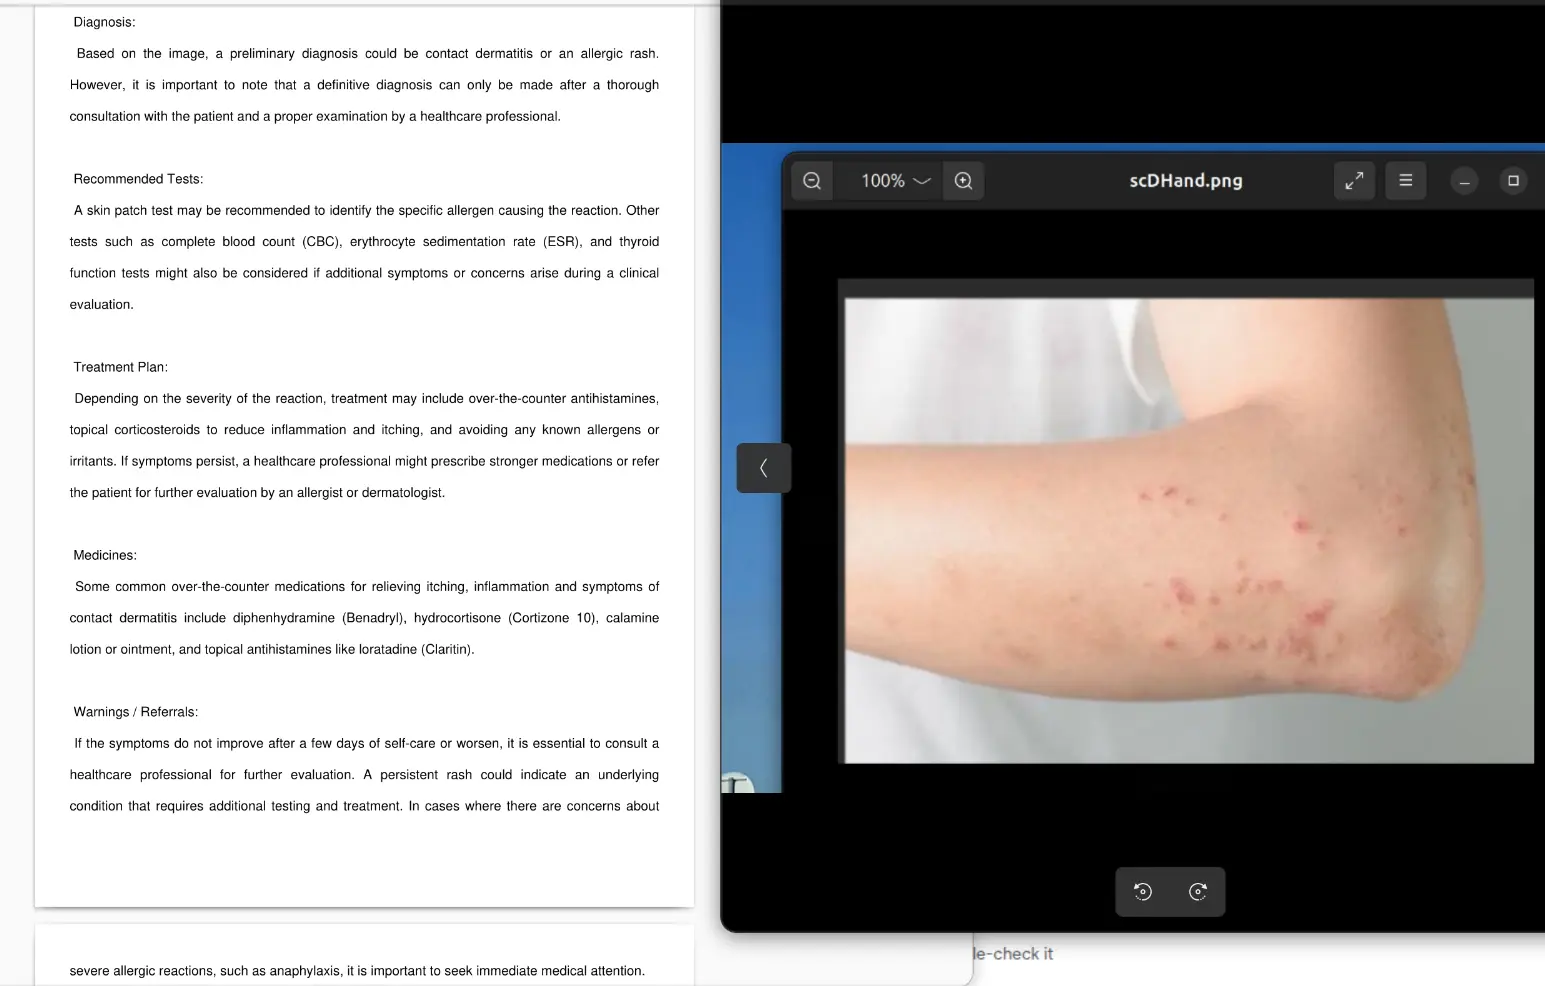
Task: Click the text hydrocortisone in Medicines paragraph
Action: pos(457,618)
